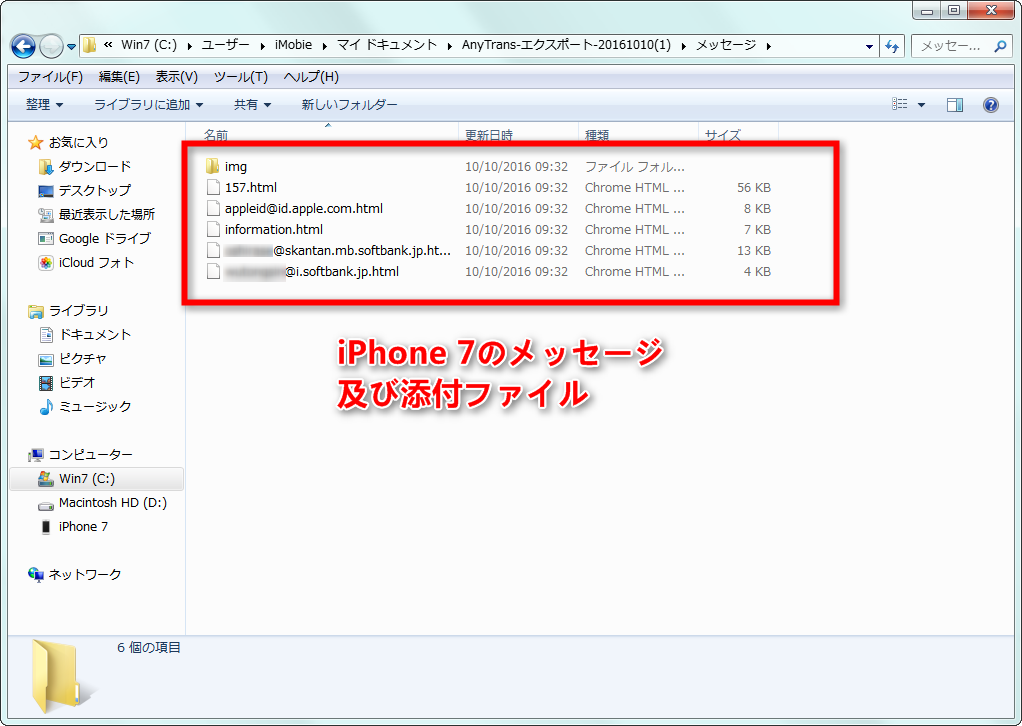This screenshot has width=1022, height=726.
Task: Select the @skantan.mb.softbank.jp file
Action: click(x=338, y=250)
